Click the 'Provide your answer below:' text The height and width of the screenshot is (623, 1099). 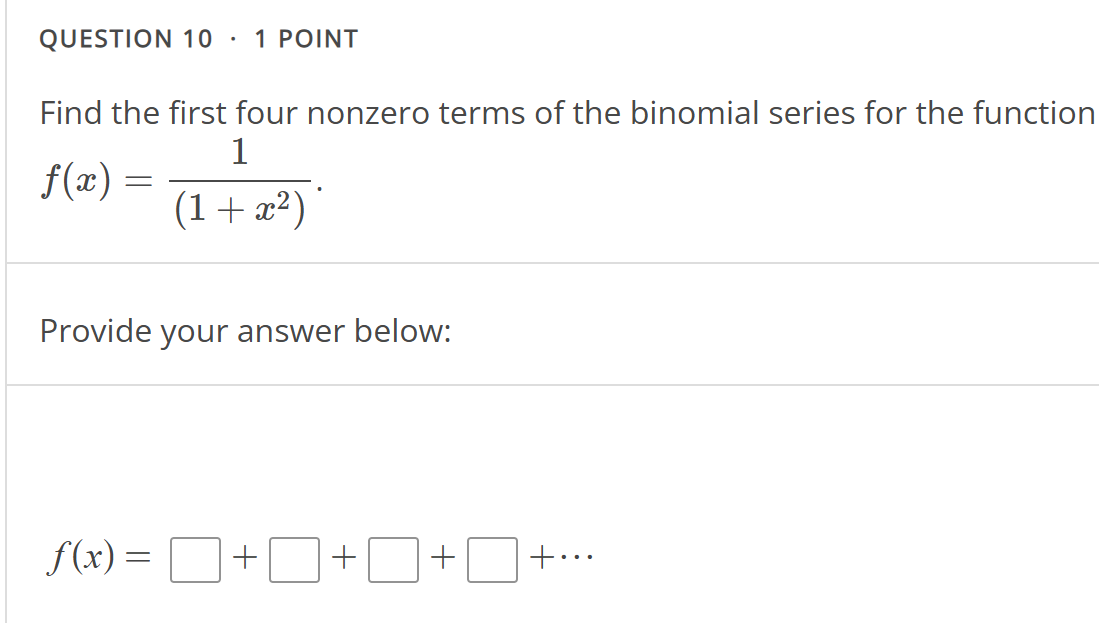[245, 330]
